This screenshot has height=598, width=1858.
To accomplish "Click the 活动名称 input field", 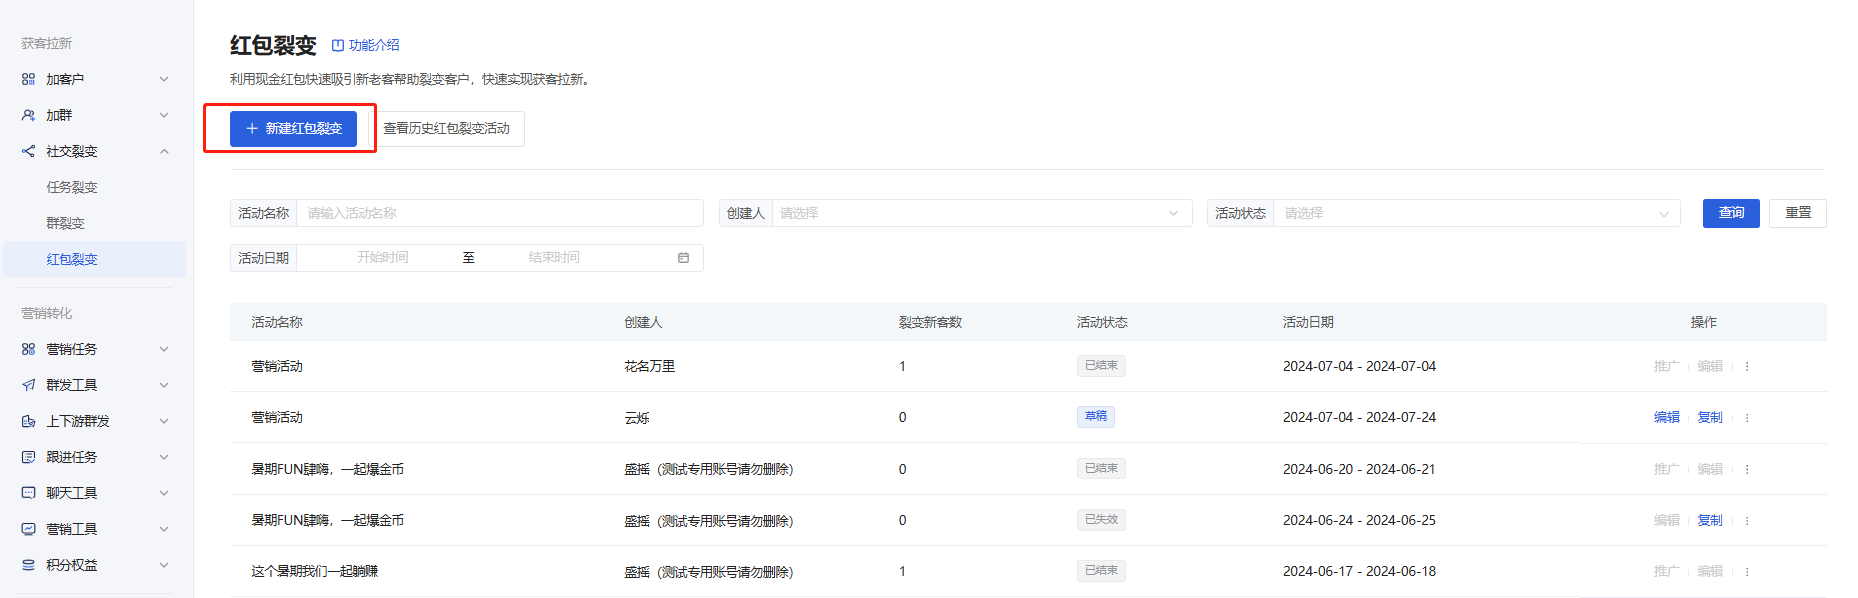I will 500,213.
